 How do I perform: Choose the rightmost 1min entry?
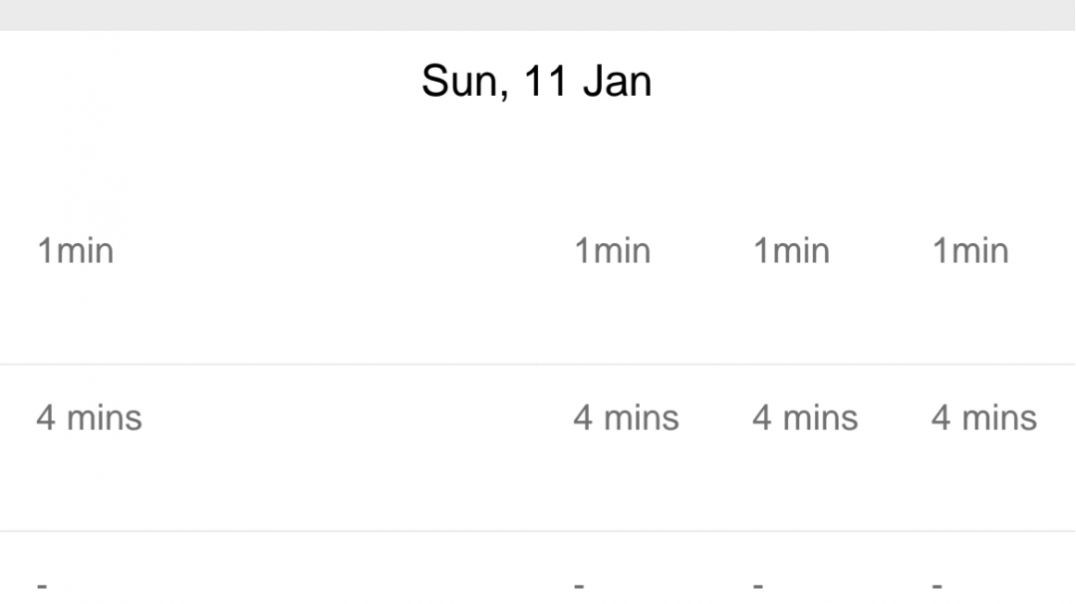tap(970, 250)
